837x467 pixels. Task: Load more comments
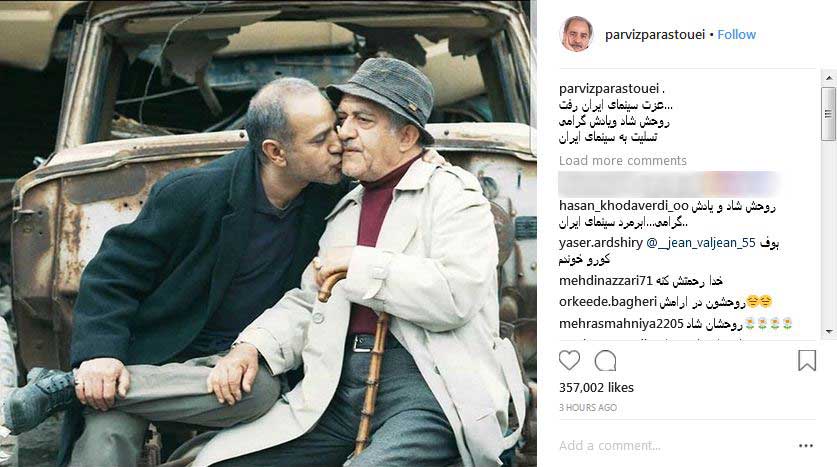click(x=622, y=161)
